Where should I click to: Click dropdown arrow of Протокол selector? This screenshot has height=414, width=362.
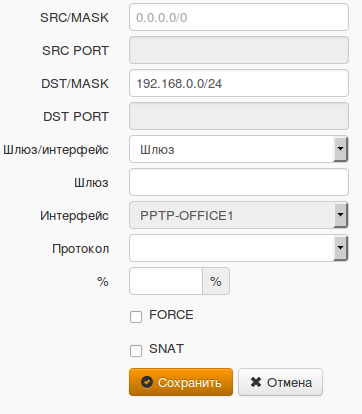click(x=340, y=248)
